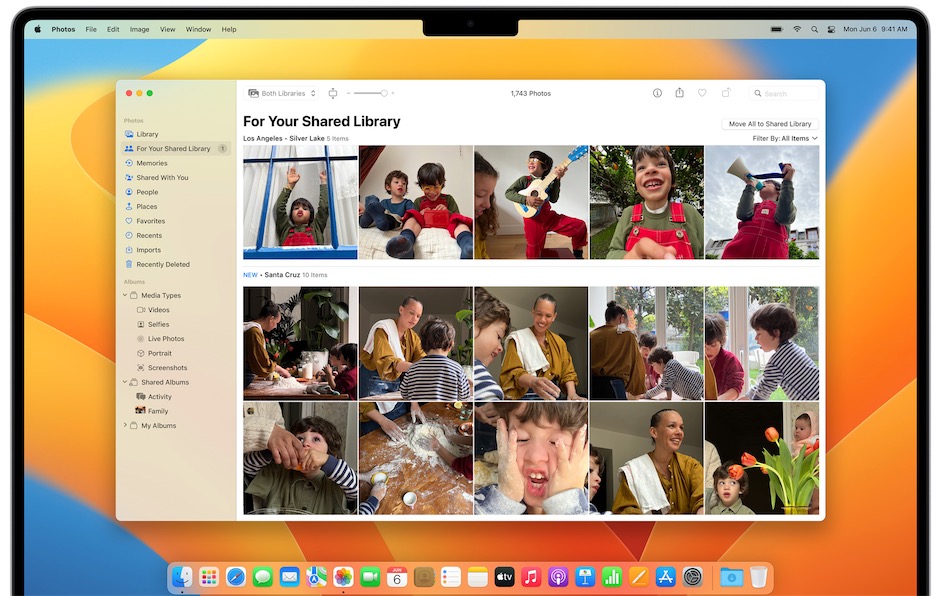Open Calendar from the Dock

tap(397, 577)
